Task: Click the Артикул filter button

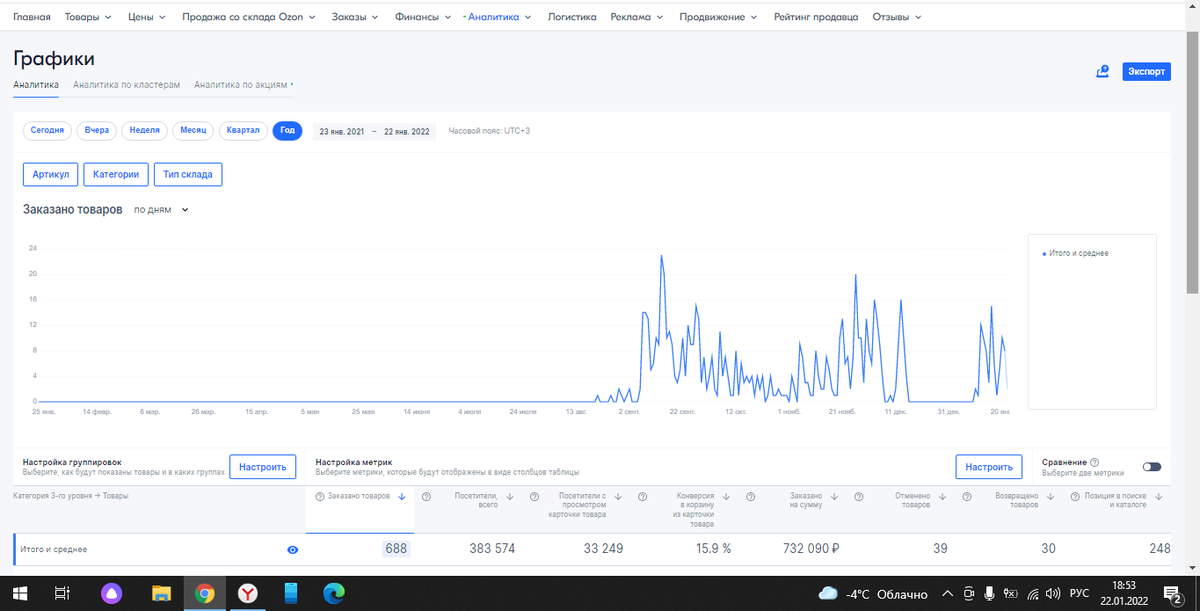Action: click(50, 174)
